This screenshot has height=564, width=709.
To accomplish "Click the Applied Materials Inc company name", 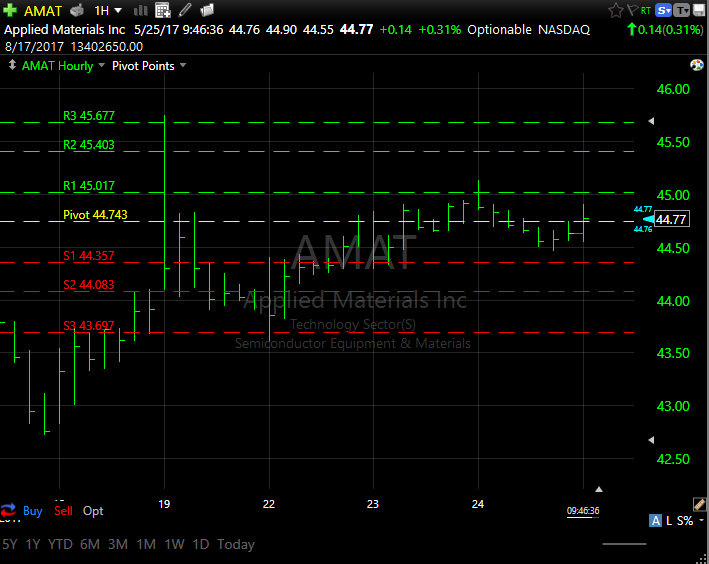I will [x=65, y=30].
